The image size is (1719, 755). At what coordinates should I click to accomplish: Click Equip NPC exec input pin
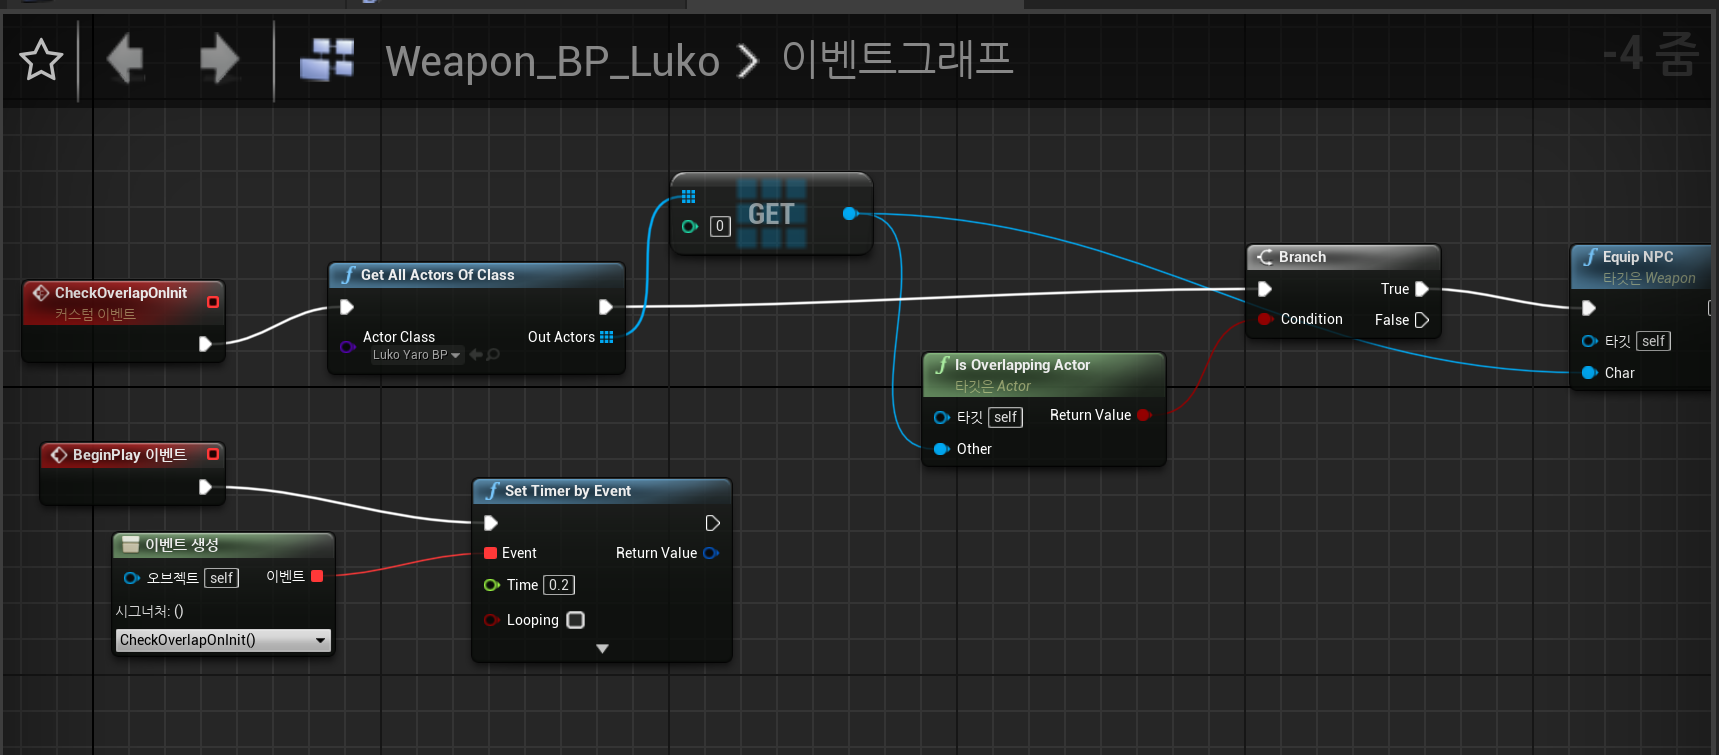[1589, 308]
